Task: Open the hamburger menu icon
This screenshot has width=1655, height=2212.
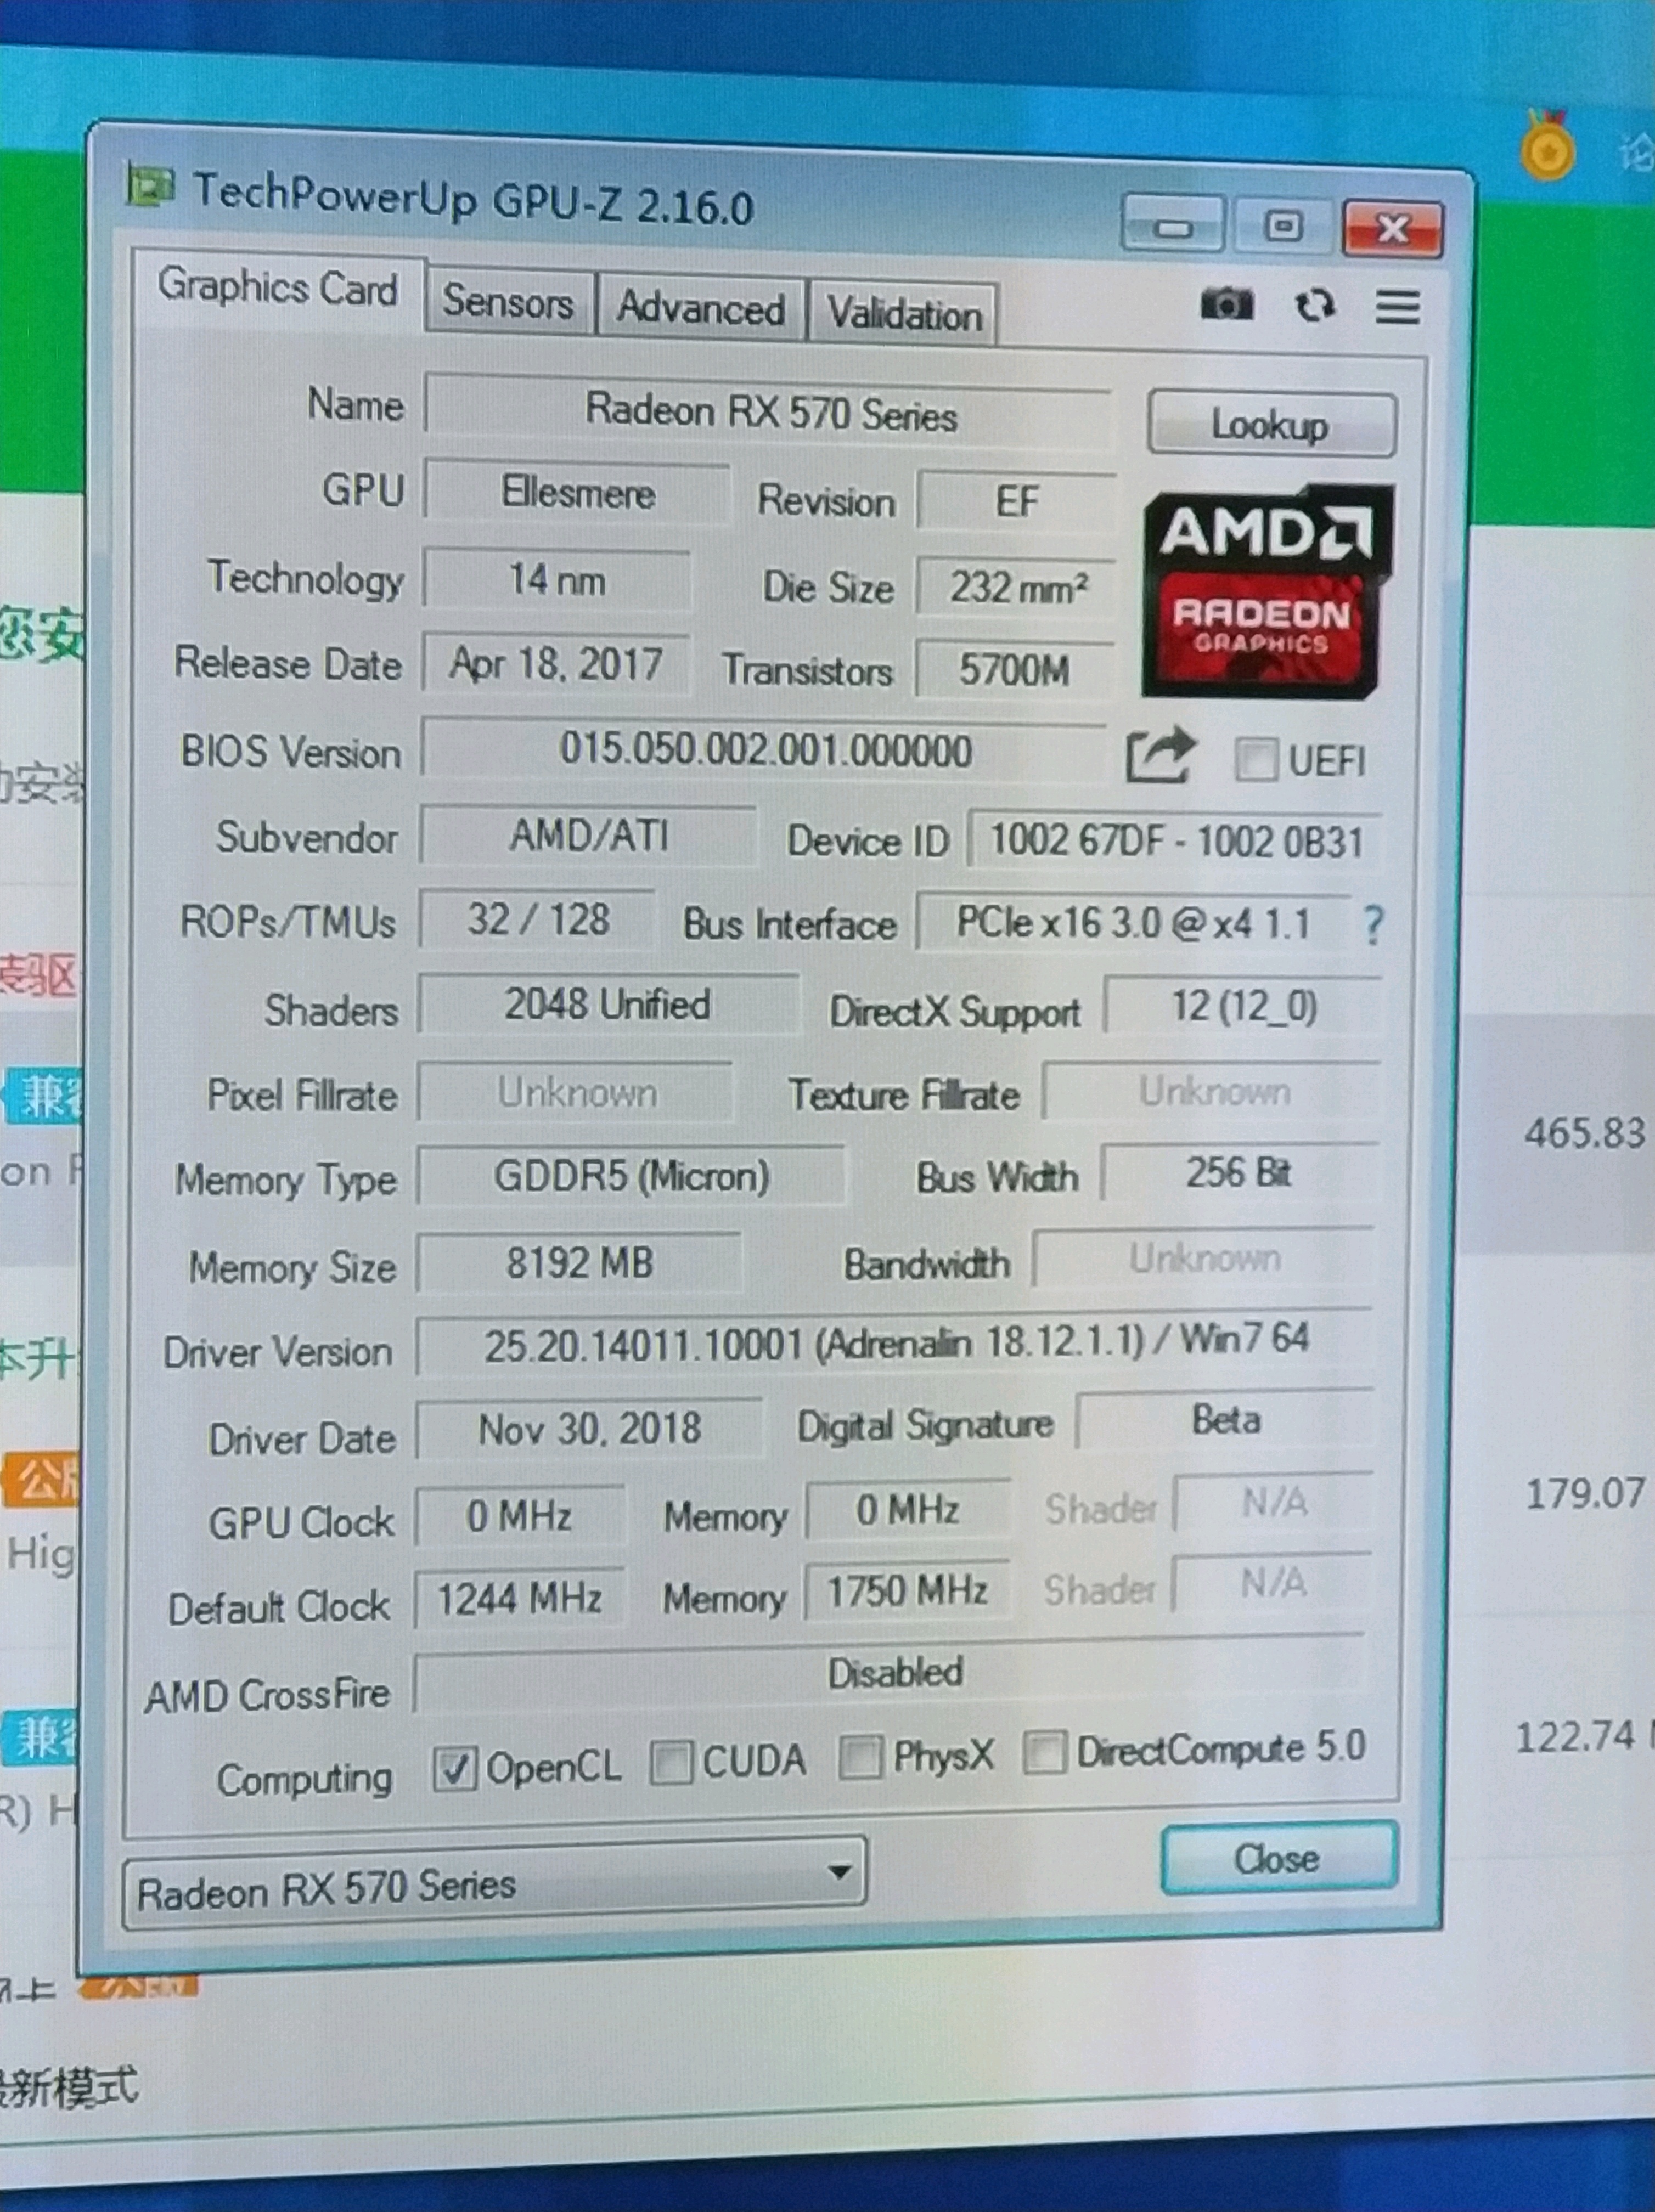Action: click(1397, 306)
